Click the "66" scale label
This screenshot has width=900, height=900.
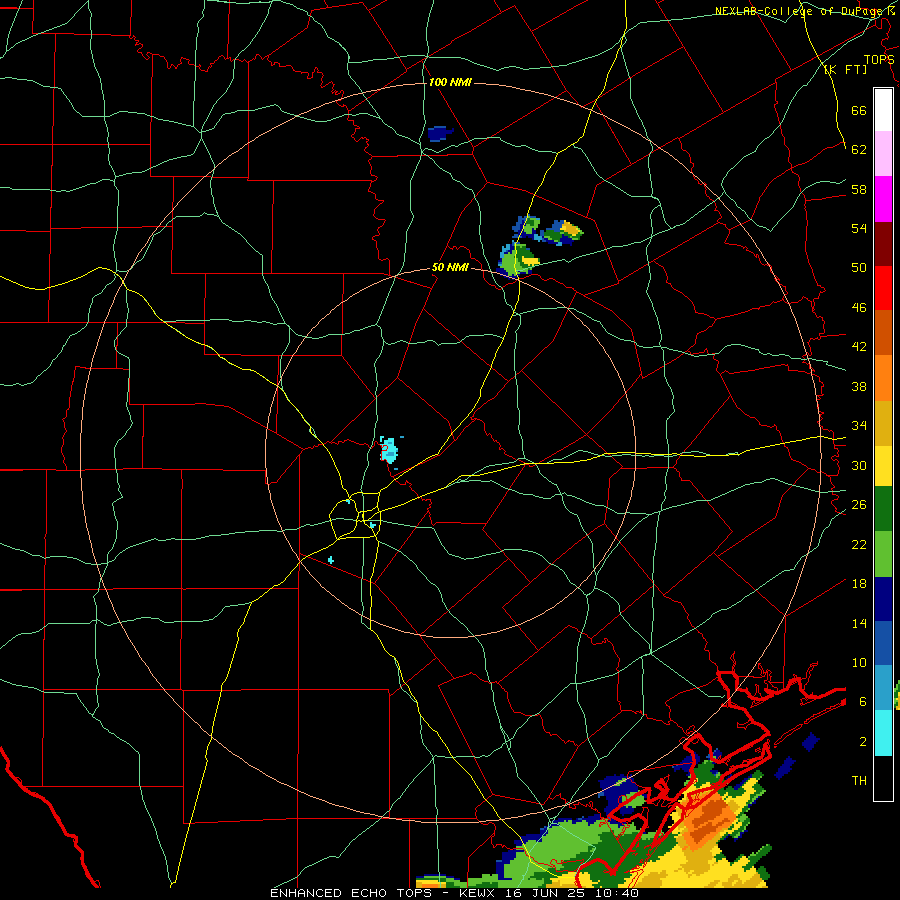click(859, 110)
